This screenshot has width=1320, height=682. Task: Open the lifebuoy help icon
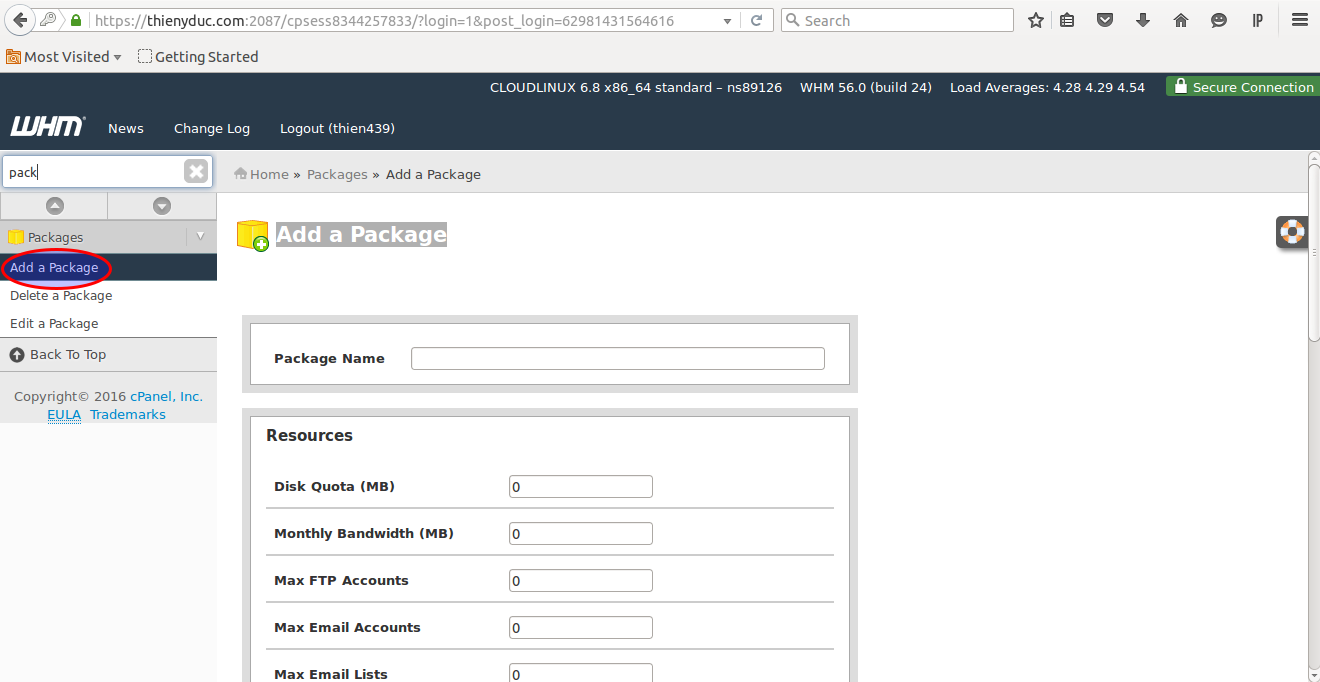click(x=1292, y=231)
